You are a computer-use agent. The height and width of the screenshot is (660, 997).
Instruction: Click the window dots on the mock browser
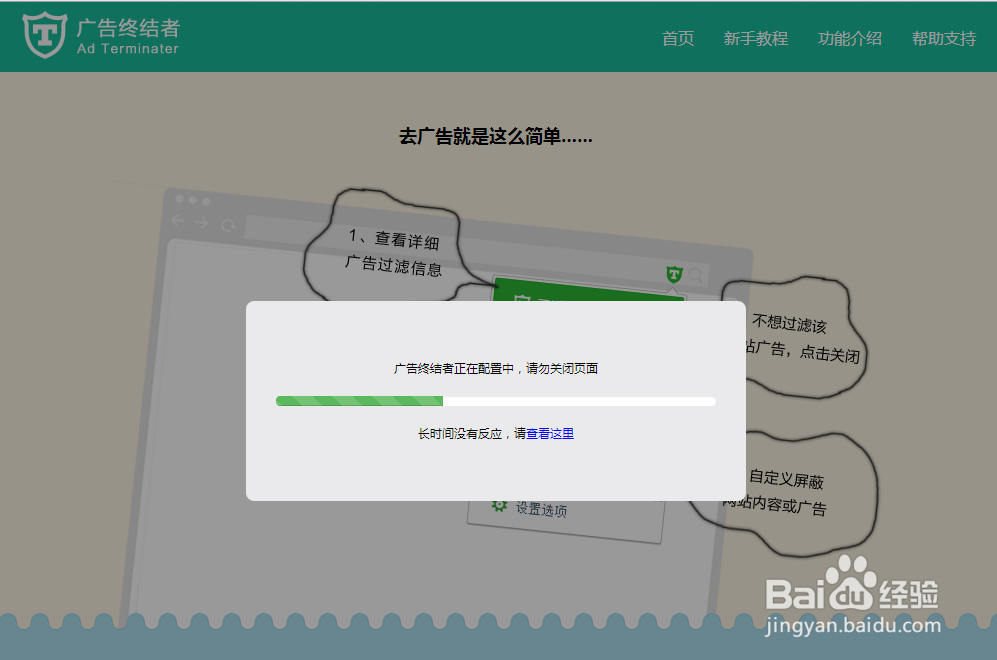191,201
